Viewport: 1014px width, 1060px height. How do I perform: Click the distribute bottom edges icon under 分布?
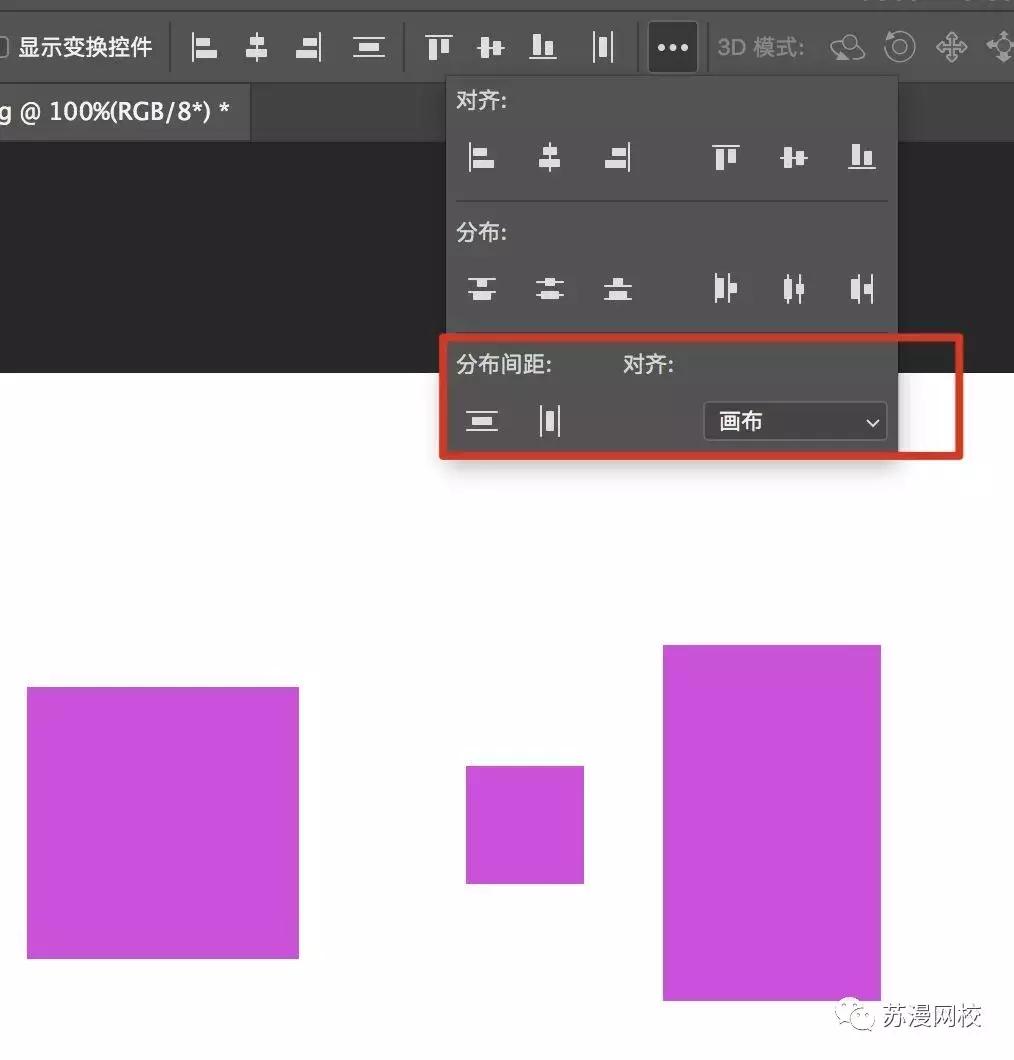[x=617, y=289]
